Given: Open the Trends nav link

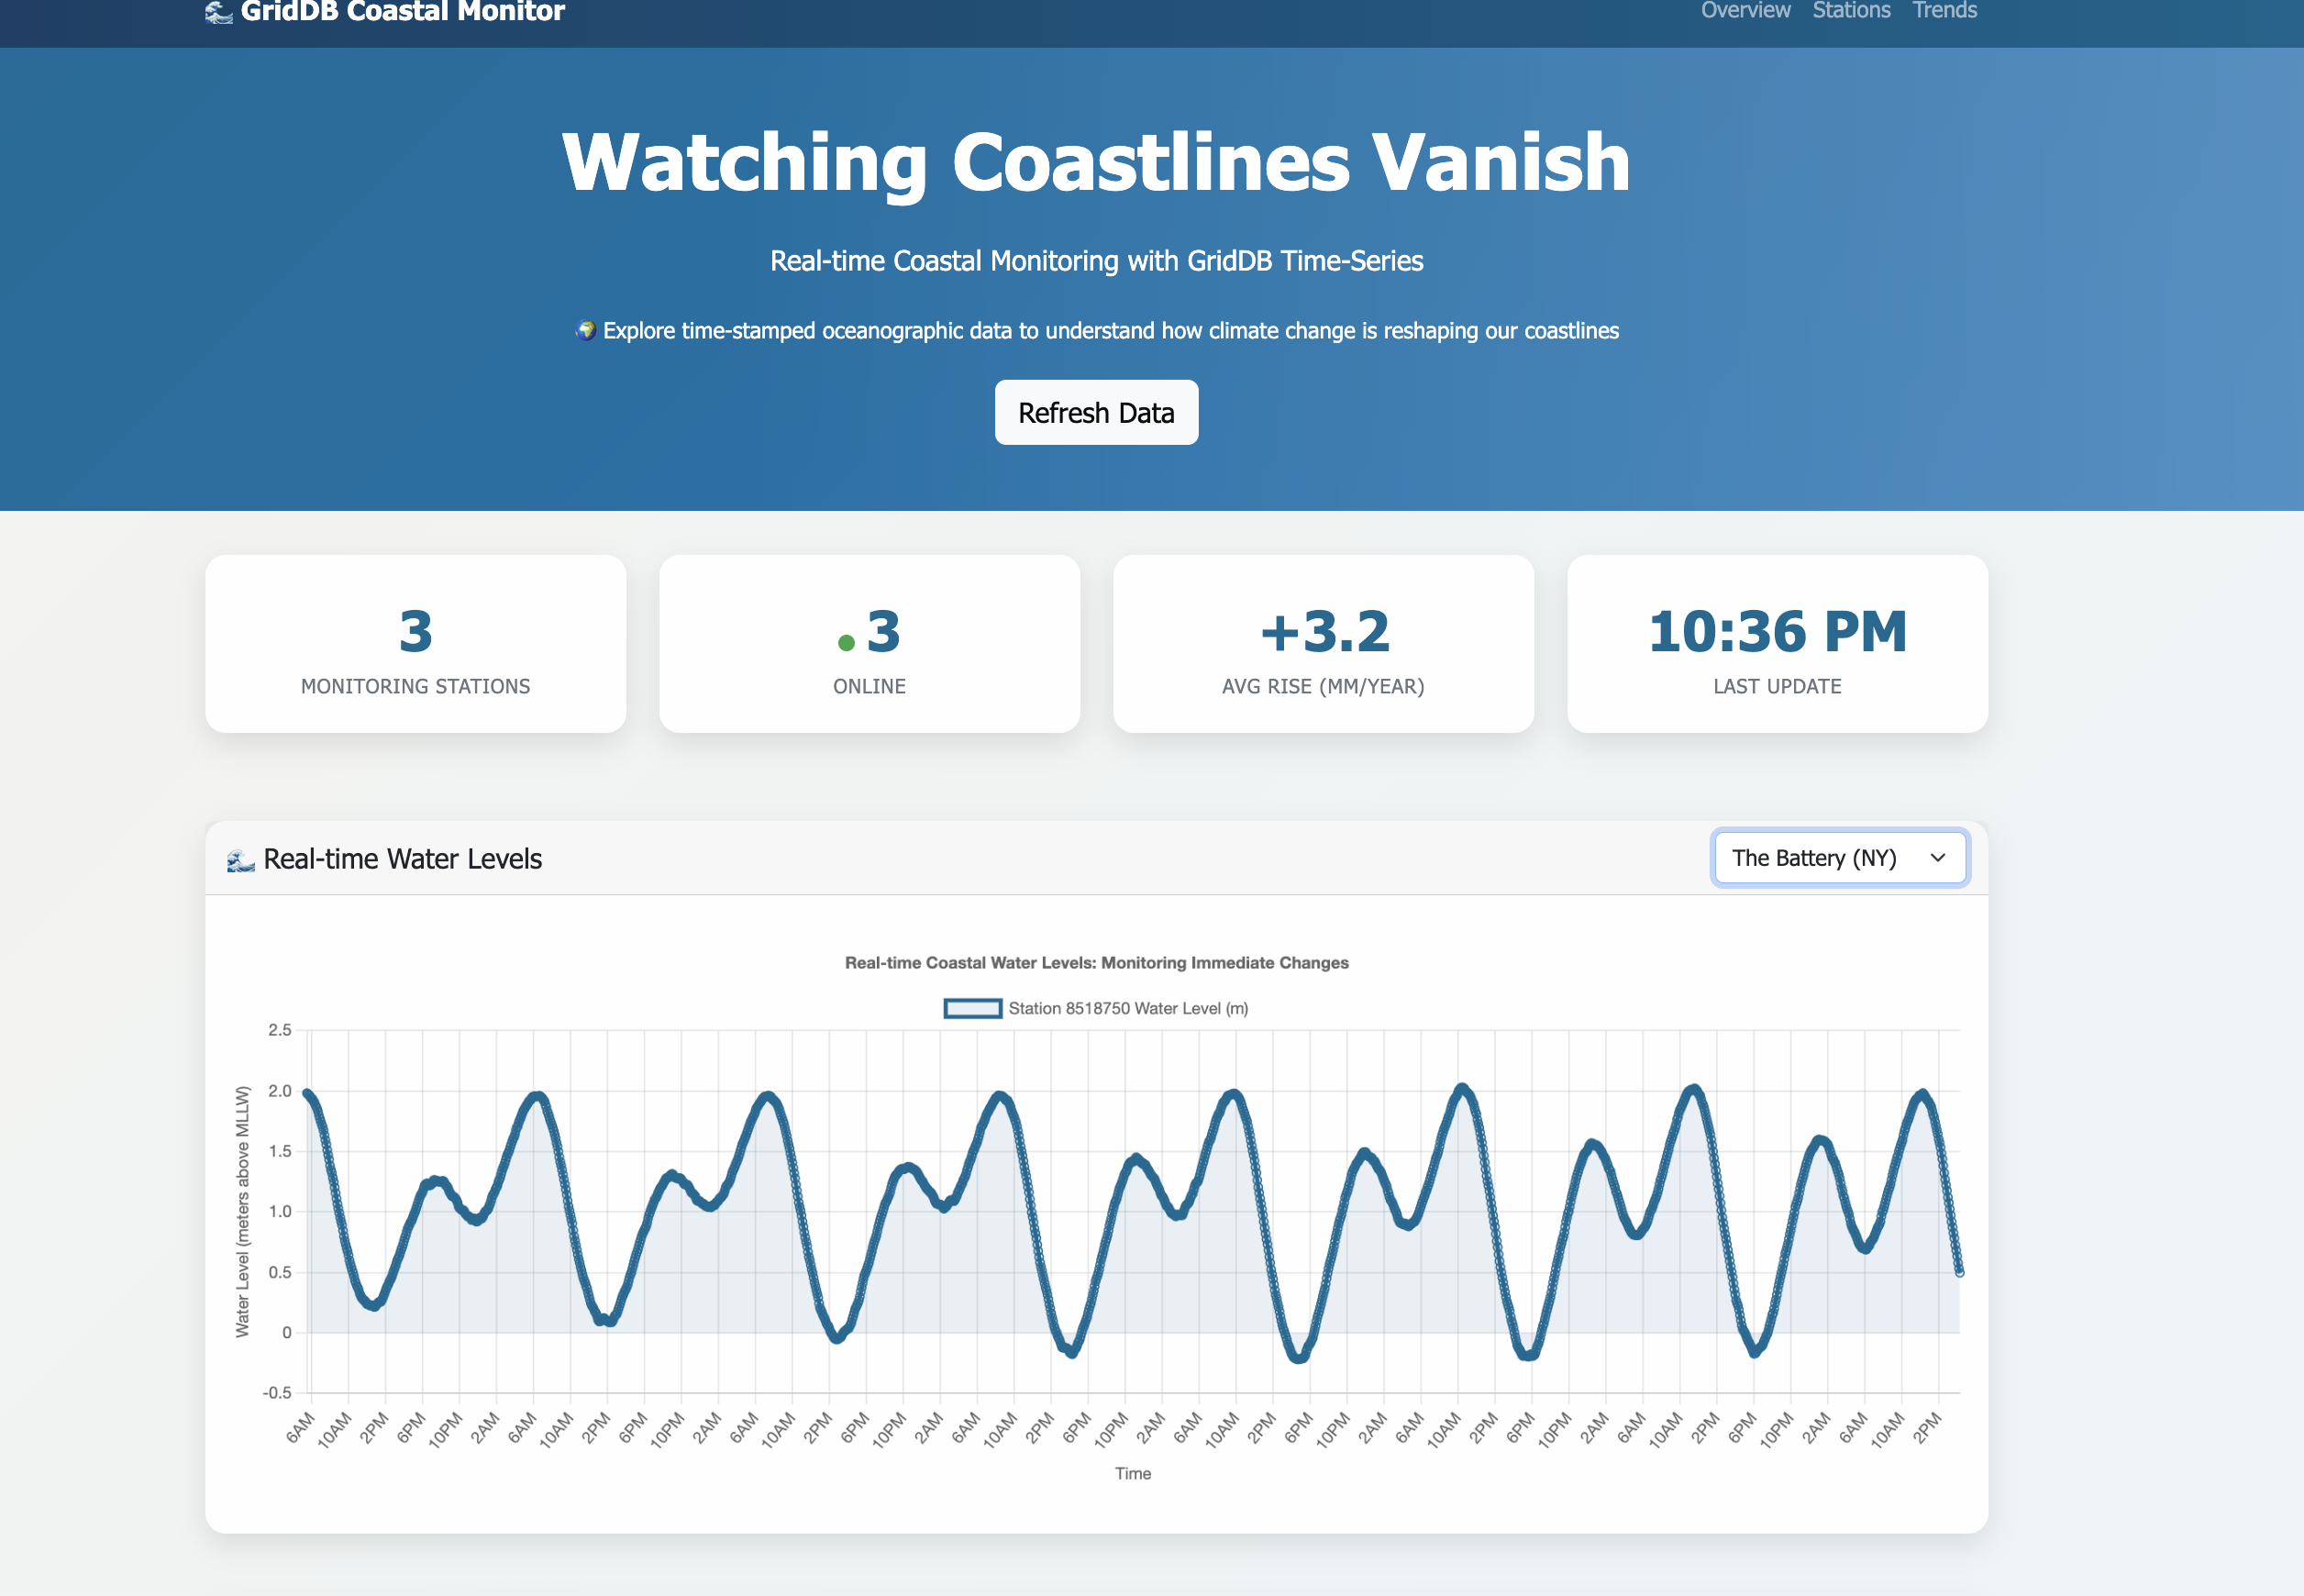Looking at the screenshot, I should tap(1944, 11).
